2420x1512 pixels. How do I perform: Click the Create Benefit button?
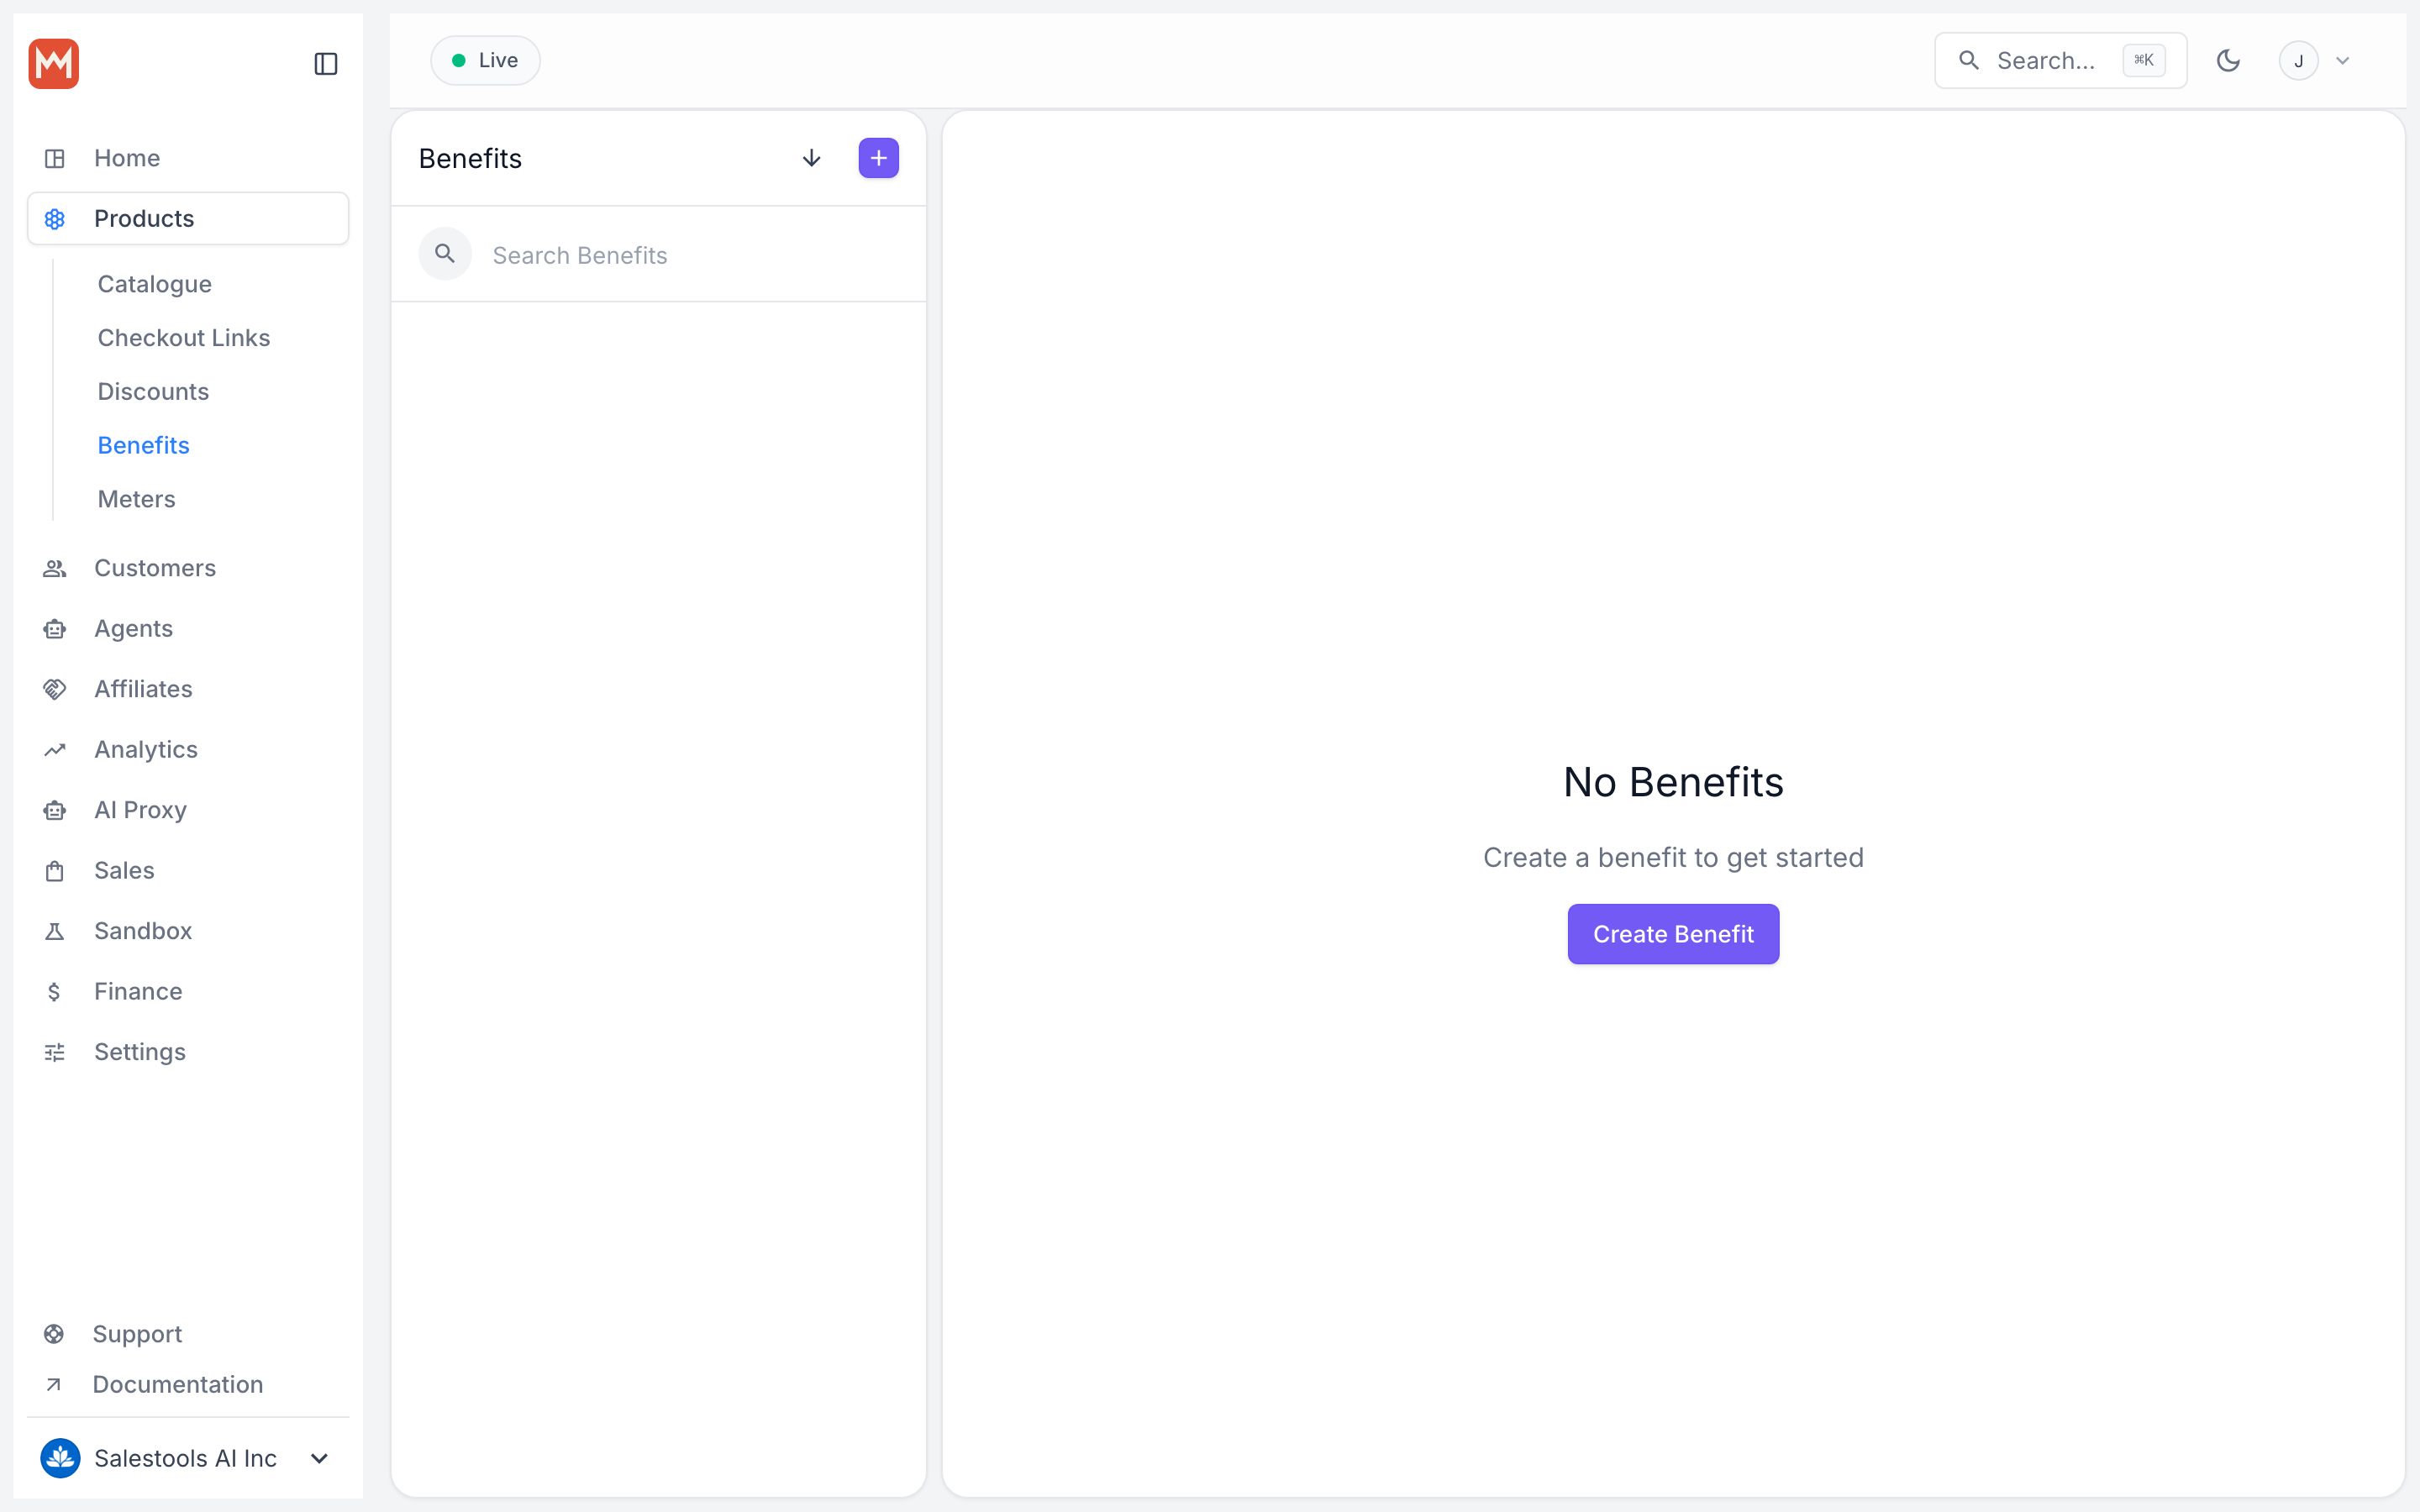tap(1673, 934)
